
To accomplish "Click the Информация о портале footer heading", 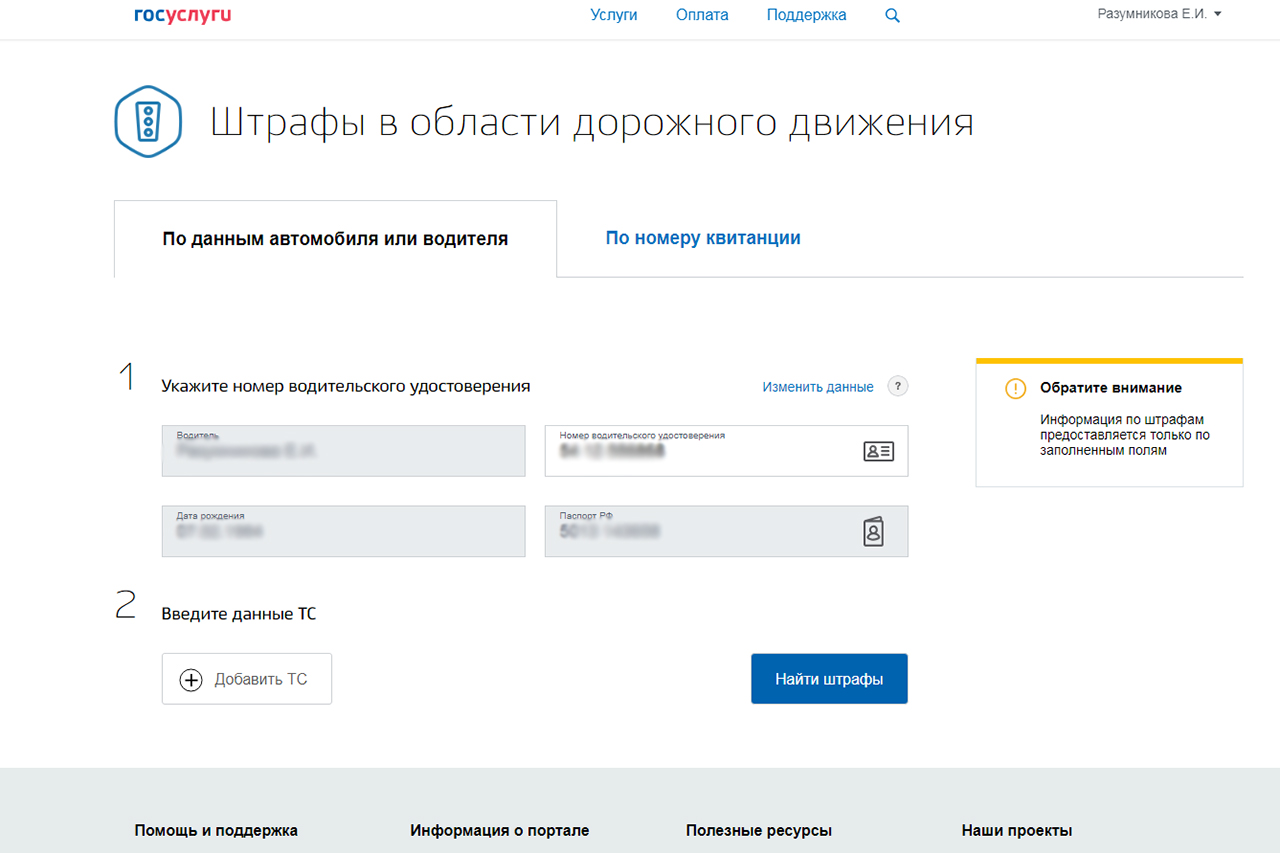I will [x=500, y=830].
